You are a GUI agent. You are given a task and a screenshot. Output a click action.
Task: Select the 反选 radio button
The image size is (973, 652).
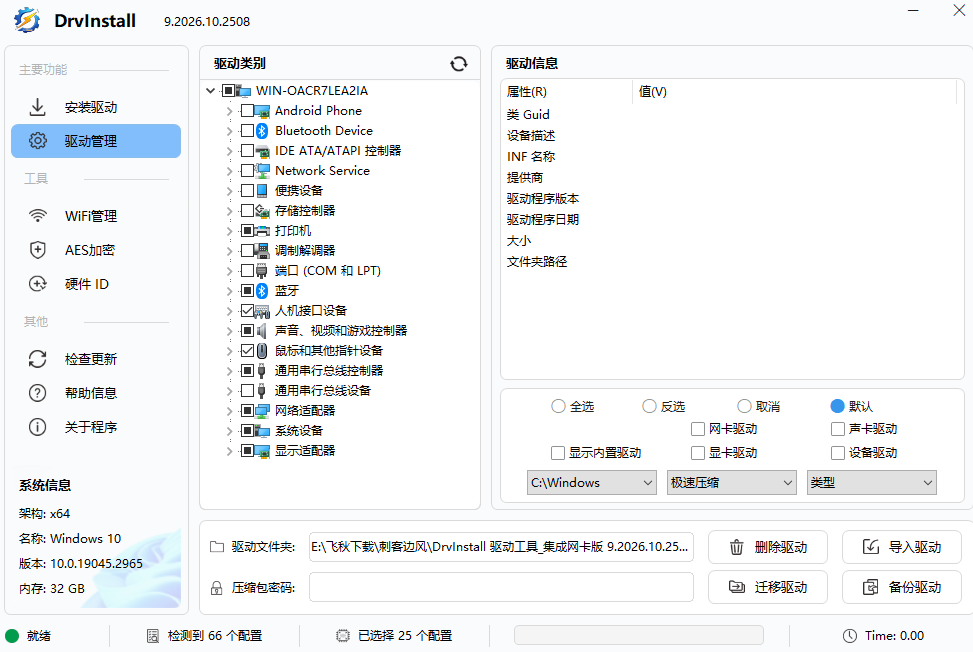[x=649, y=406]
